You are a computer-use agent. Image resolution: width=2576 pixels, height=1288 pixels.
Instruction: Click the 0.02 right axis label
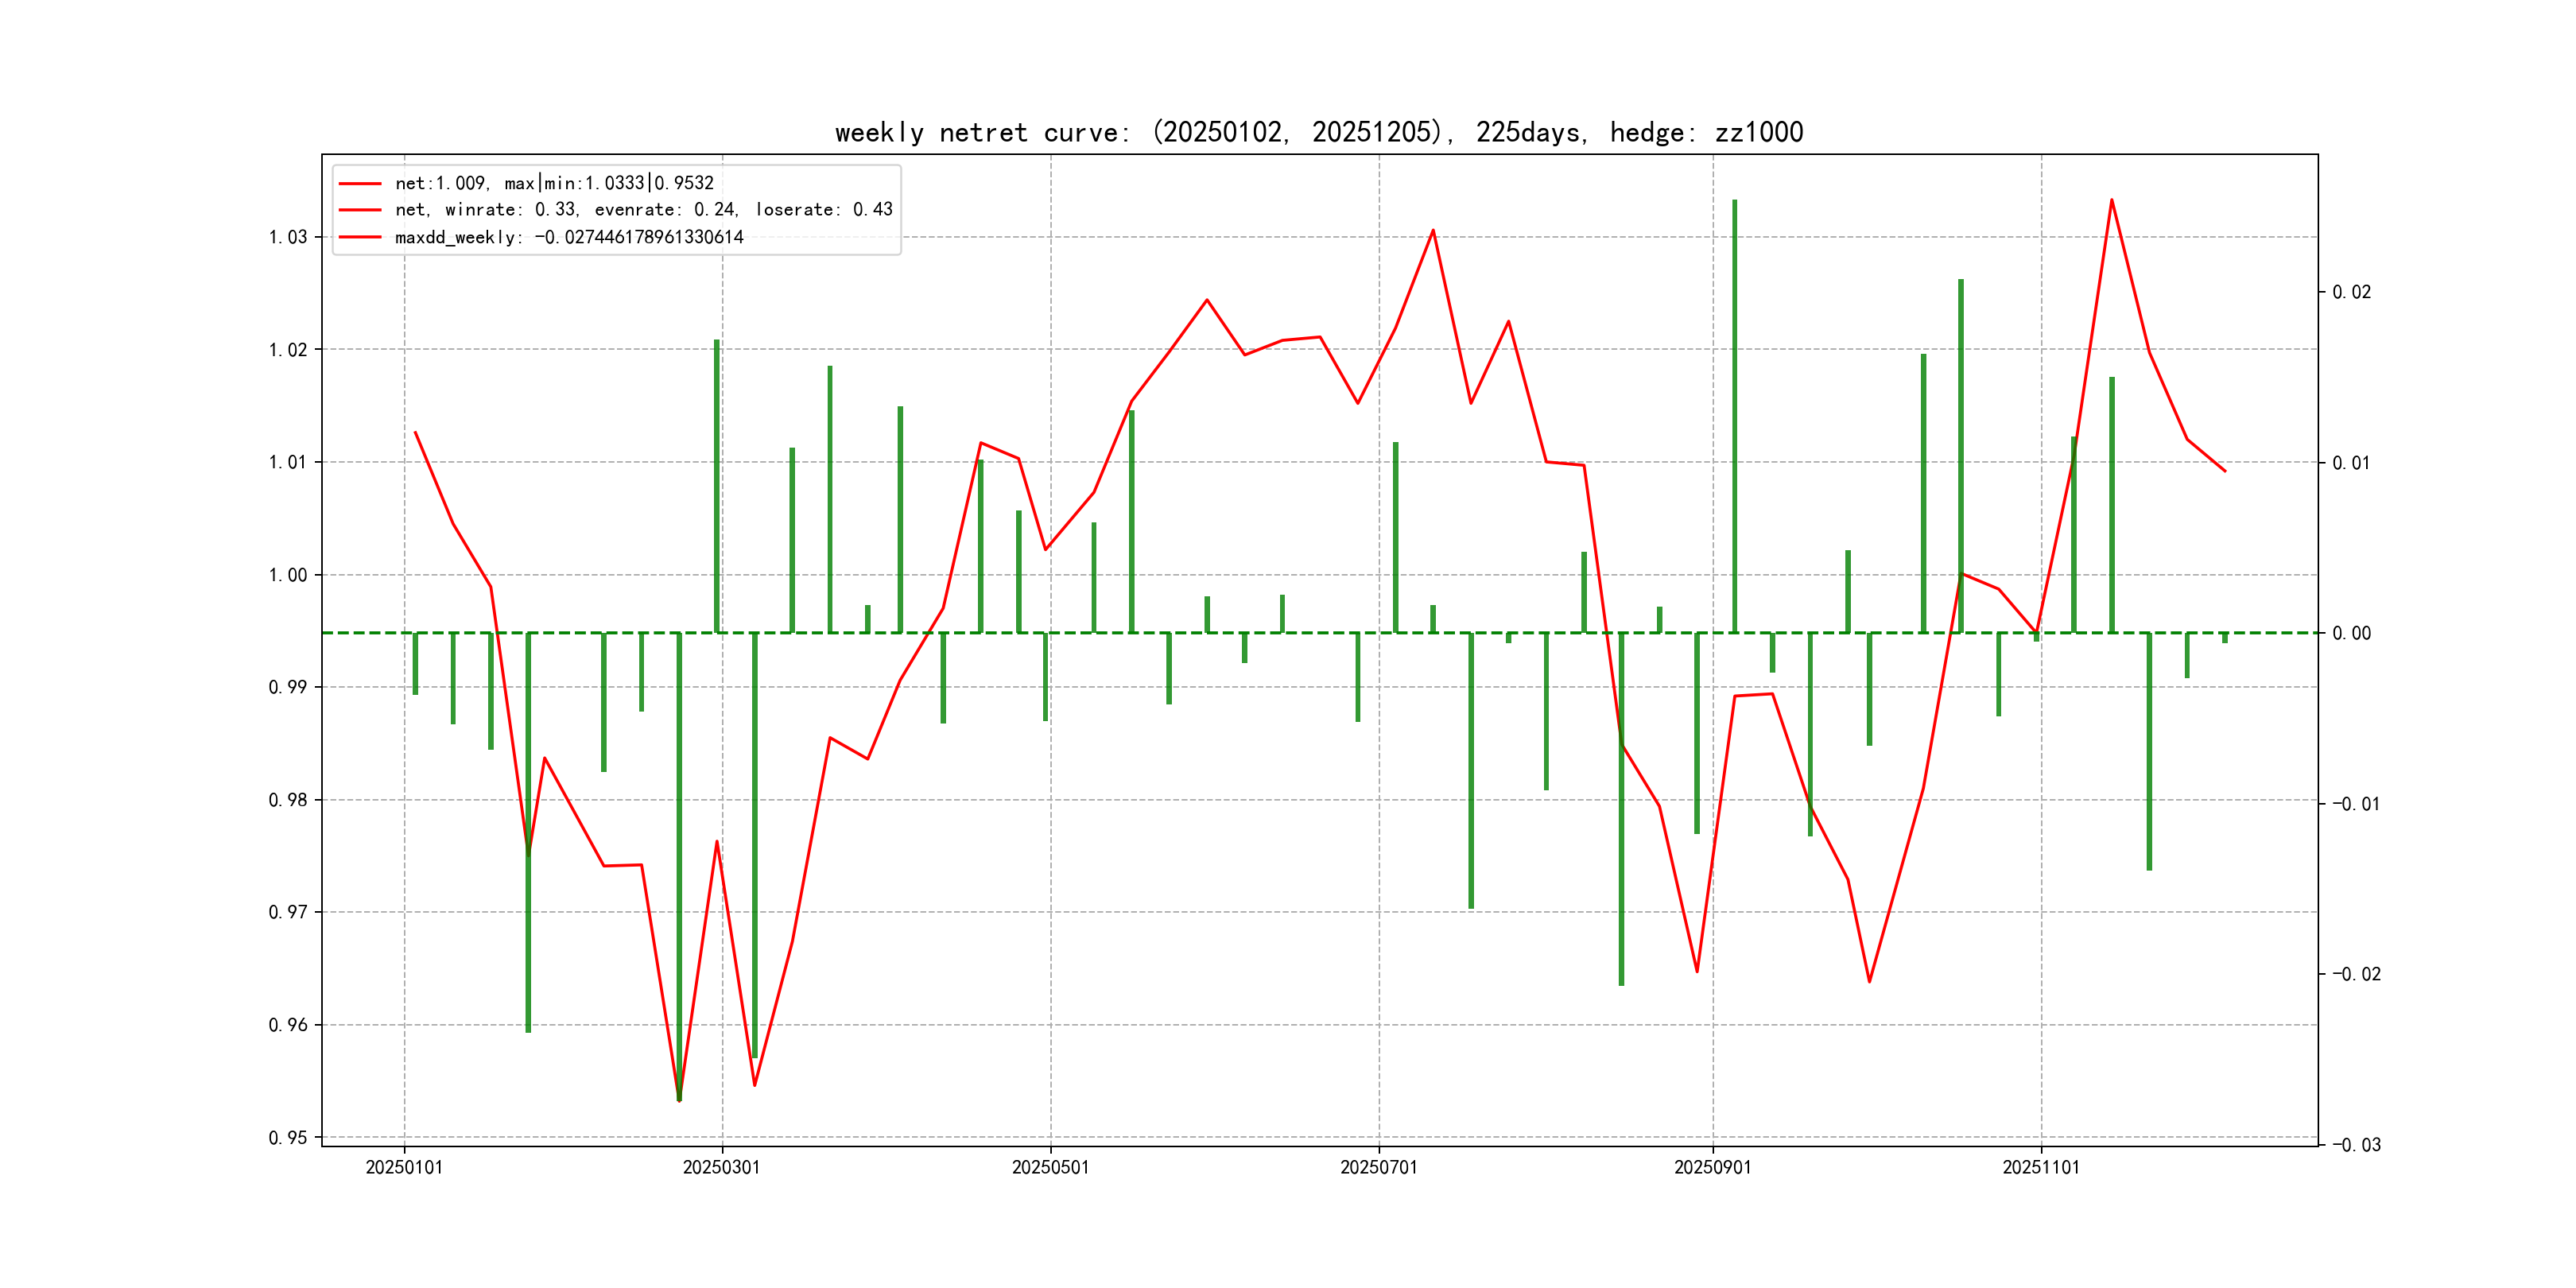click(x=2351, y=292)
